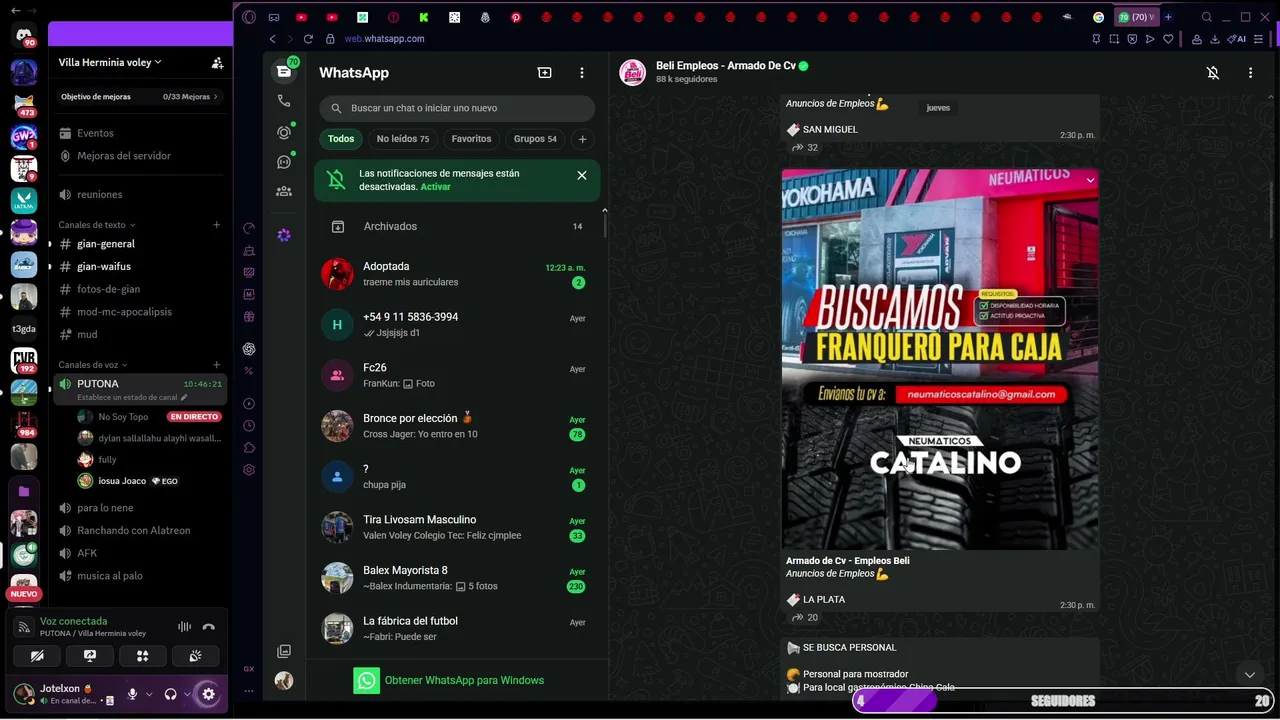Click the forward count 32 under SAN MIGUEL
The image size is (1280, 720).
point(805,148)
